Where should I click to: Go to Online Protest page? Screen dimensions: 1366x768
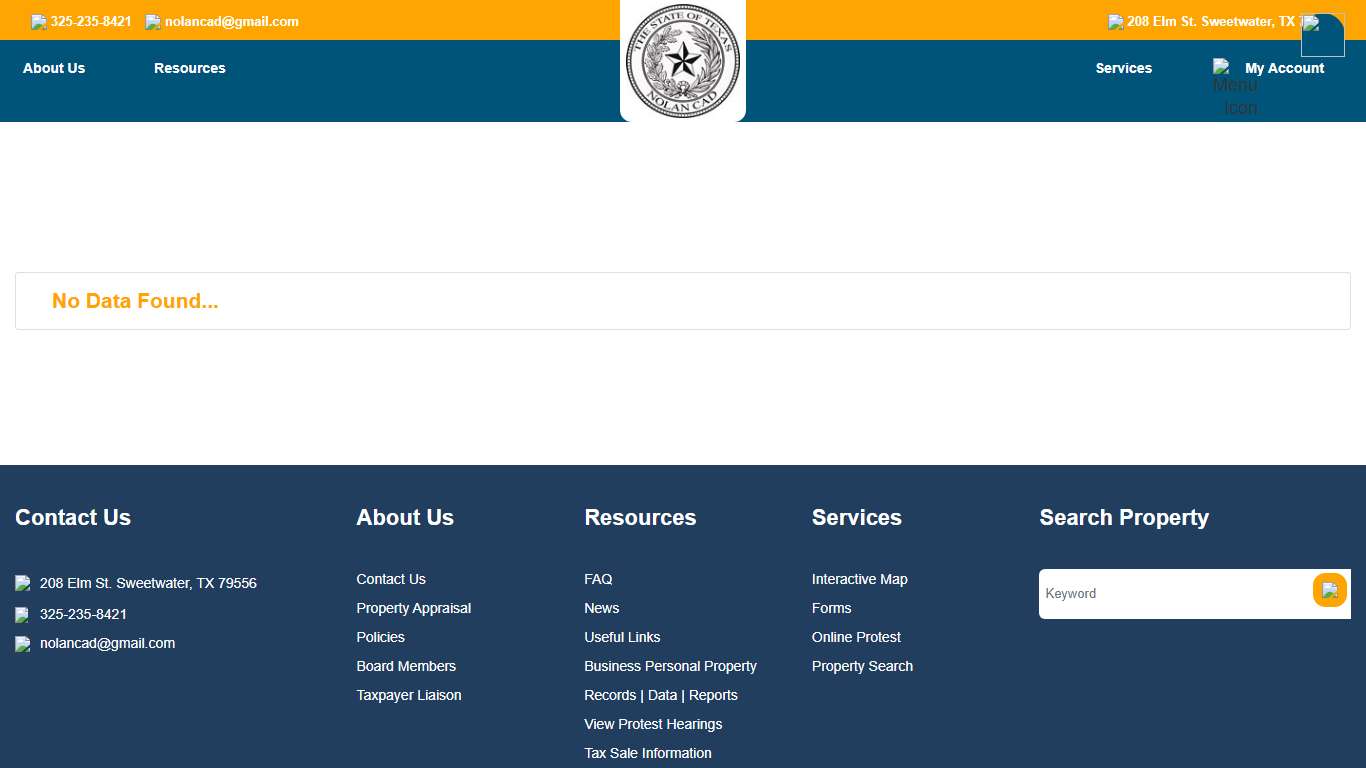point(856,637)
